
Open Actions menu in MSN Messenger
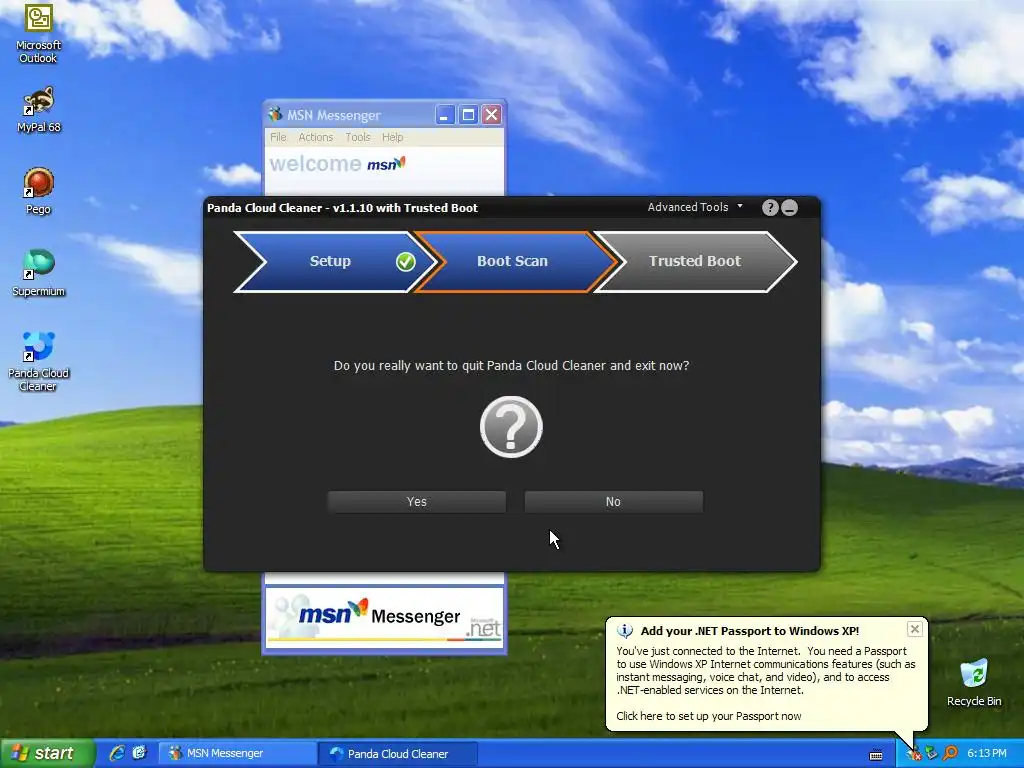[x=315, y=137]
